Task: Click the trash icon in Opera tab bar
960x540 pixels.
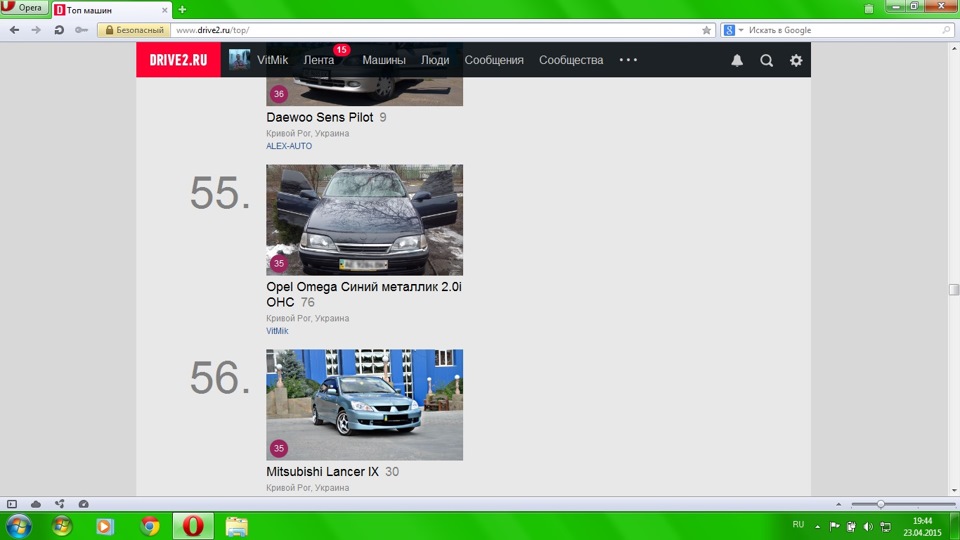Action: pos(869,9)
